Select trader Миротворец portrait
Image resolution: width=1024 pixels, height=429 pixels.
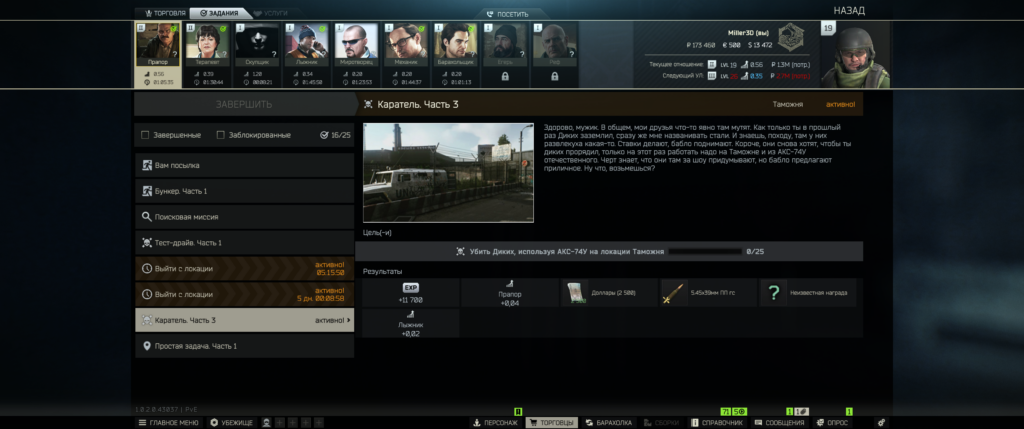coord(357,45)
